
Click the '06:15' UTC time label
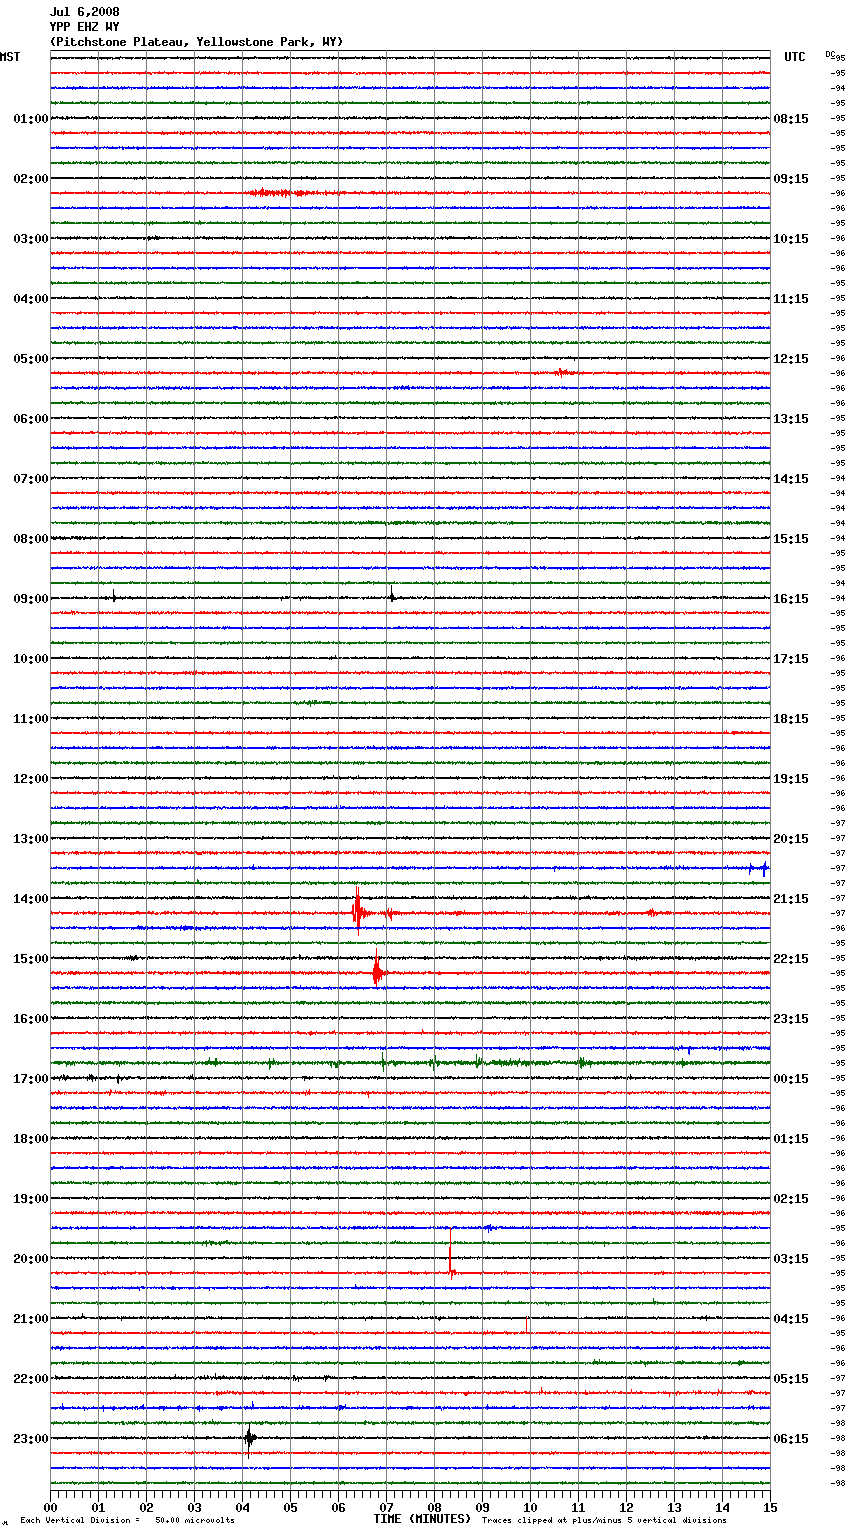click(791, 1439)
